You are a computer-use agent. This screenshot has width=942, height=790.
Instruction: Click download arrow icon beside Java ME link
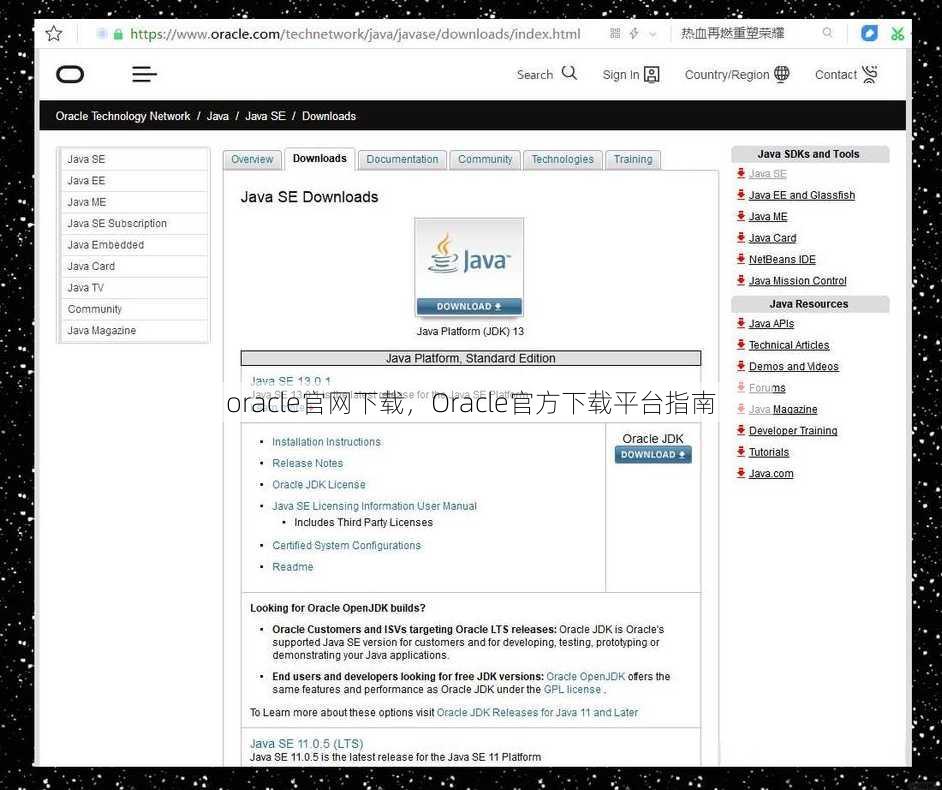click(x=741, y=216)
